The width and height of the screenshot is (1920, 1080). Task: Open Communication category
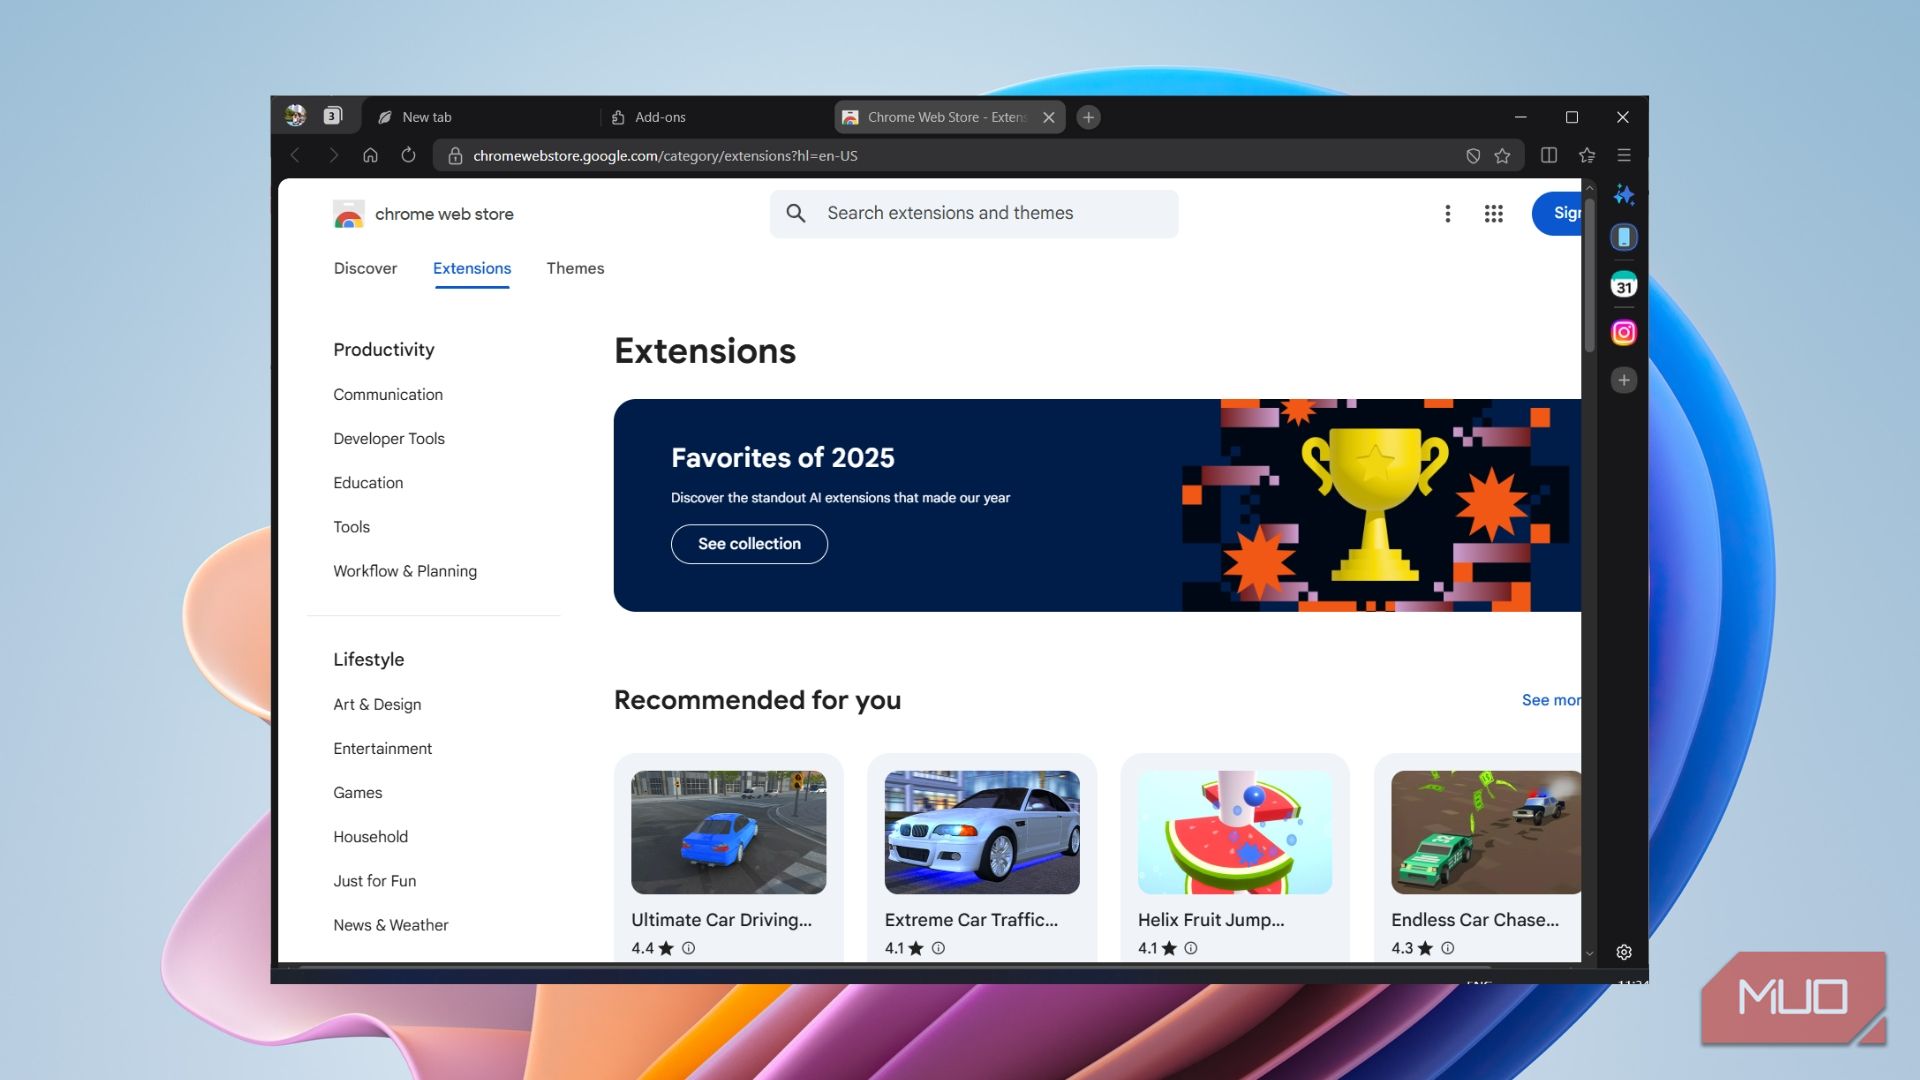click(x=388, y=395)
